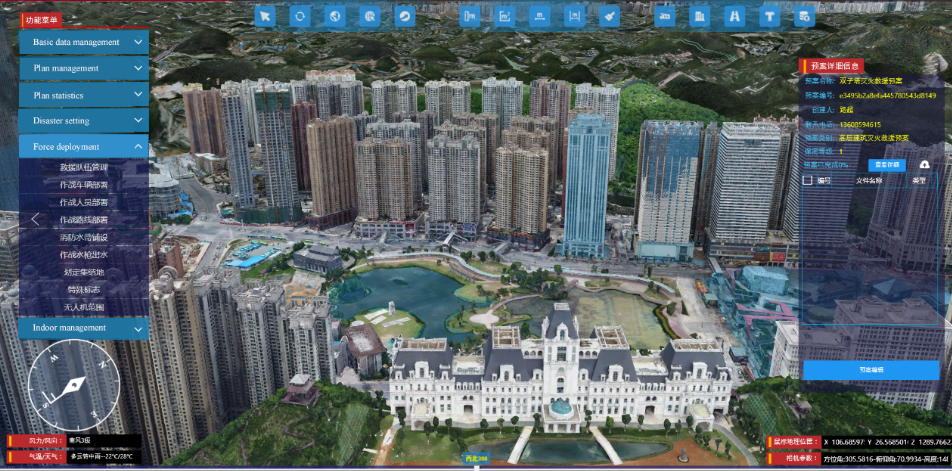
Task: Click the broom clear tool icon
Action: 609,16
